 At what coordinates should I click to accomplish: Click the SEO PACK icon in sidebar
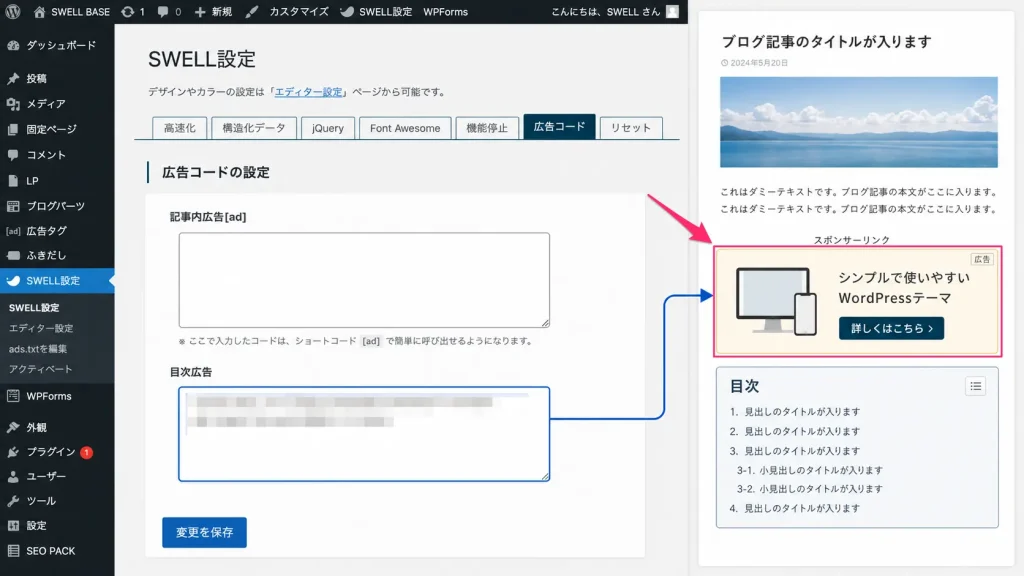coord(13,551)
